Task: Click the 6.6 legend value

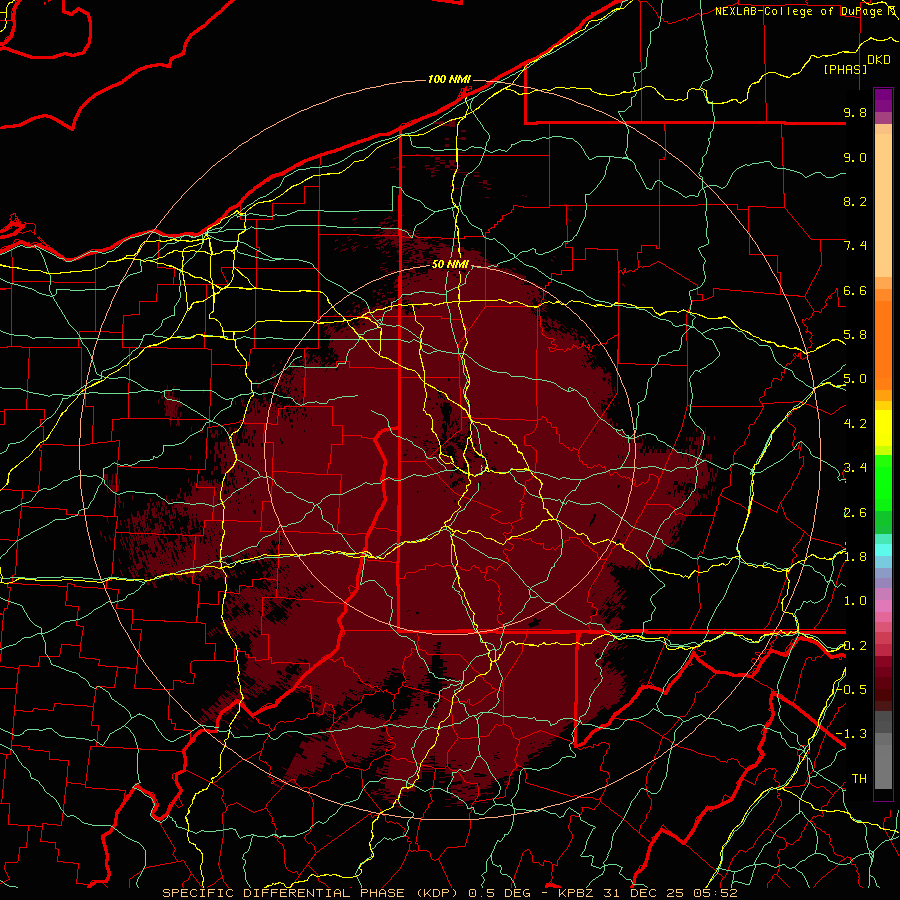Action: pos(855,290)
